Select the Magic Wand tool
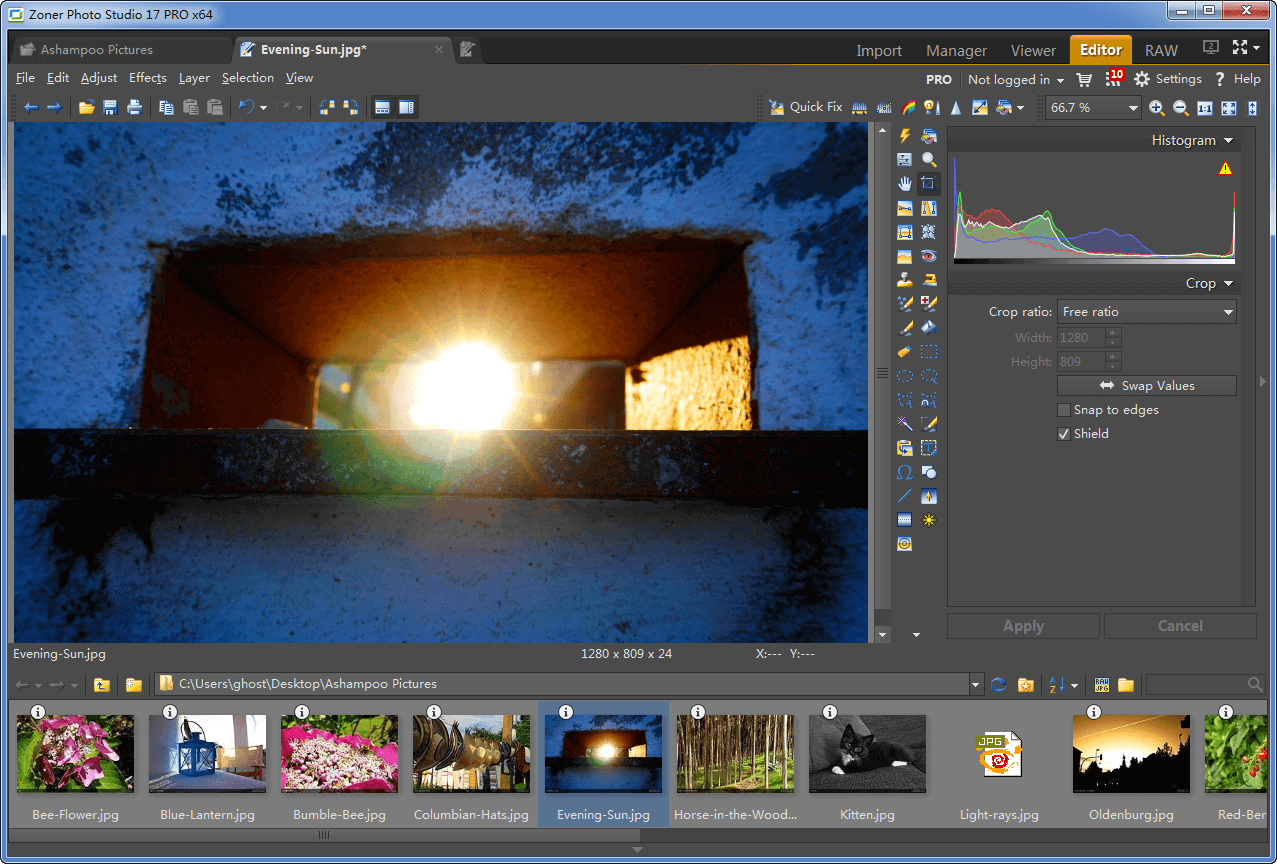Image resolution: width=1277 pixels, height=864 pixels. point(905,424)
